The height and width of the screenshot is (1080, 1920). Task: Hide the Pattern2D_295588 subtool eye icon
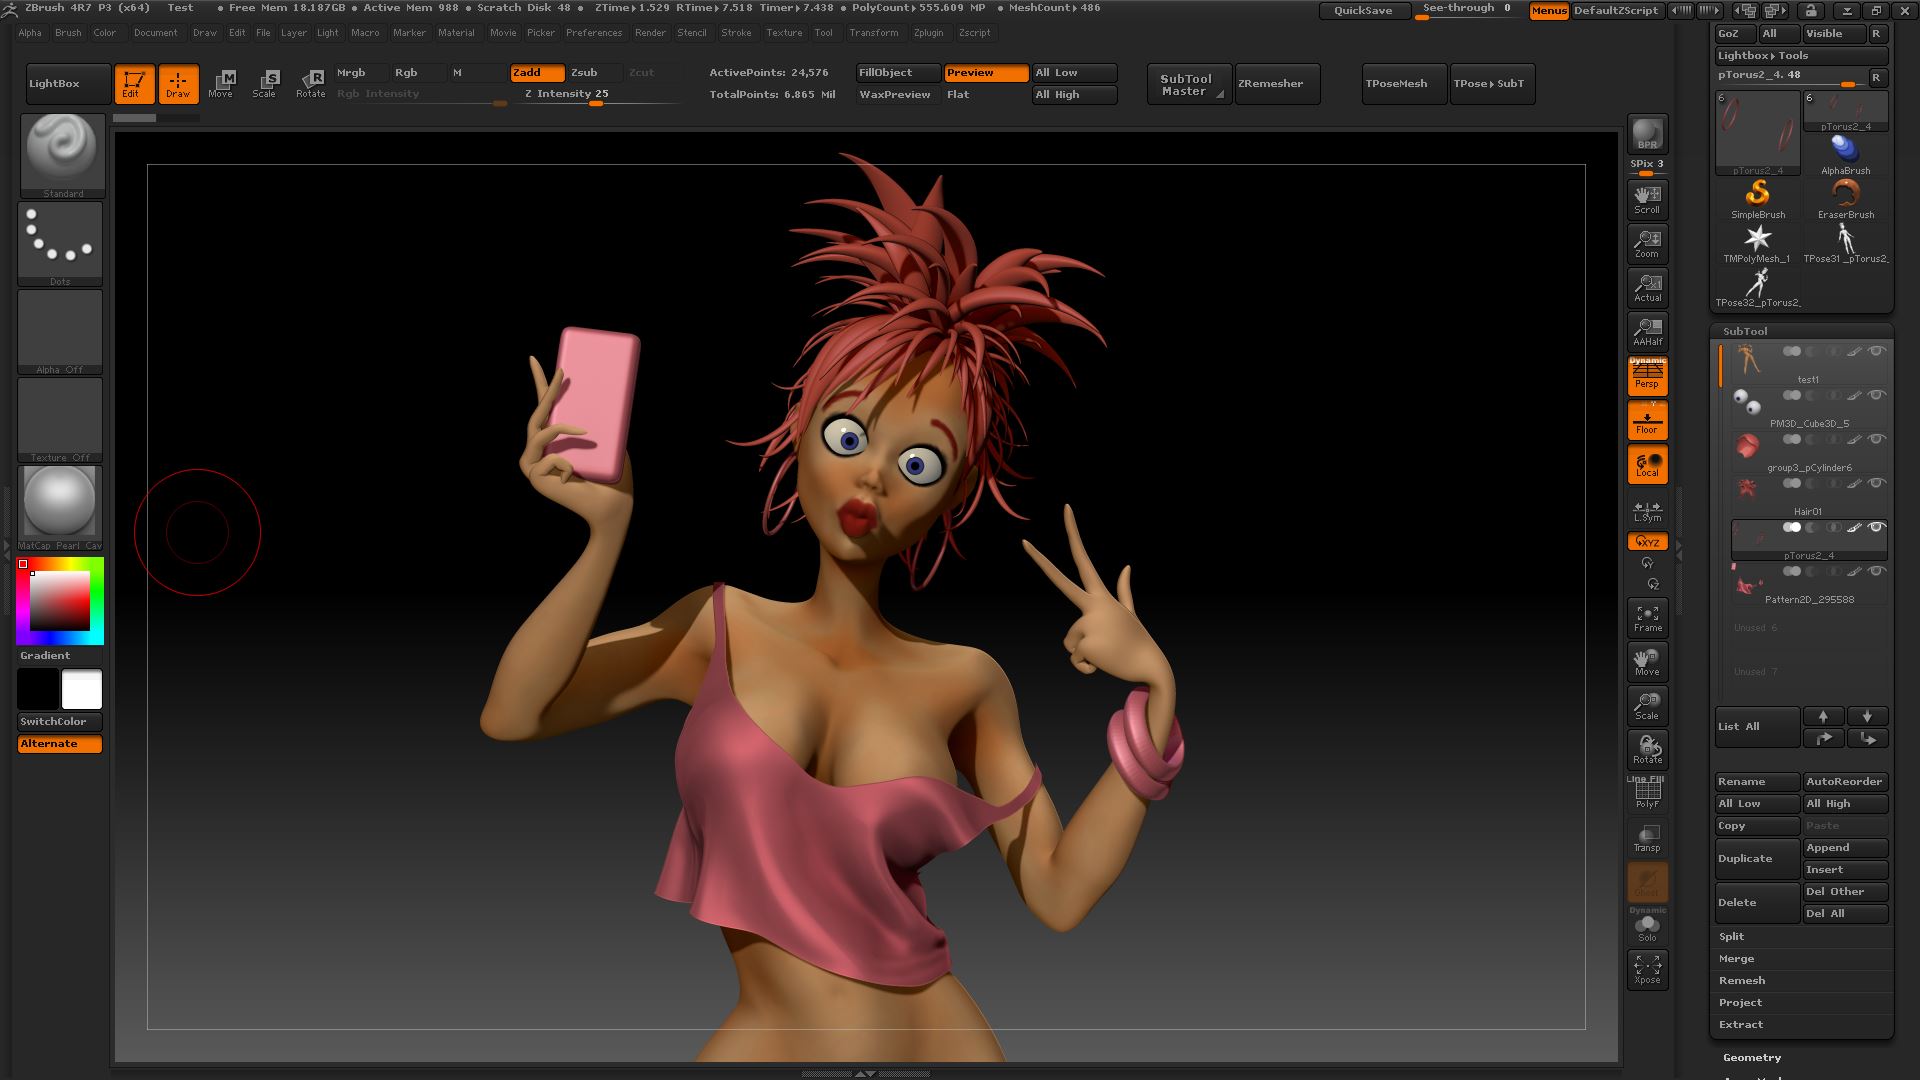click(1877, 571)
